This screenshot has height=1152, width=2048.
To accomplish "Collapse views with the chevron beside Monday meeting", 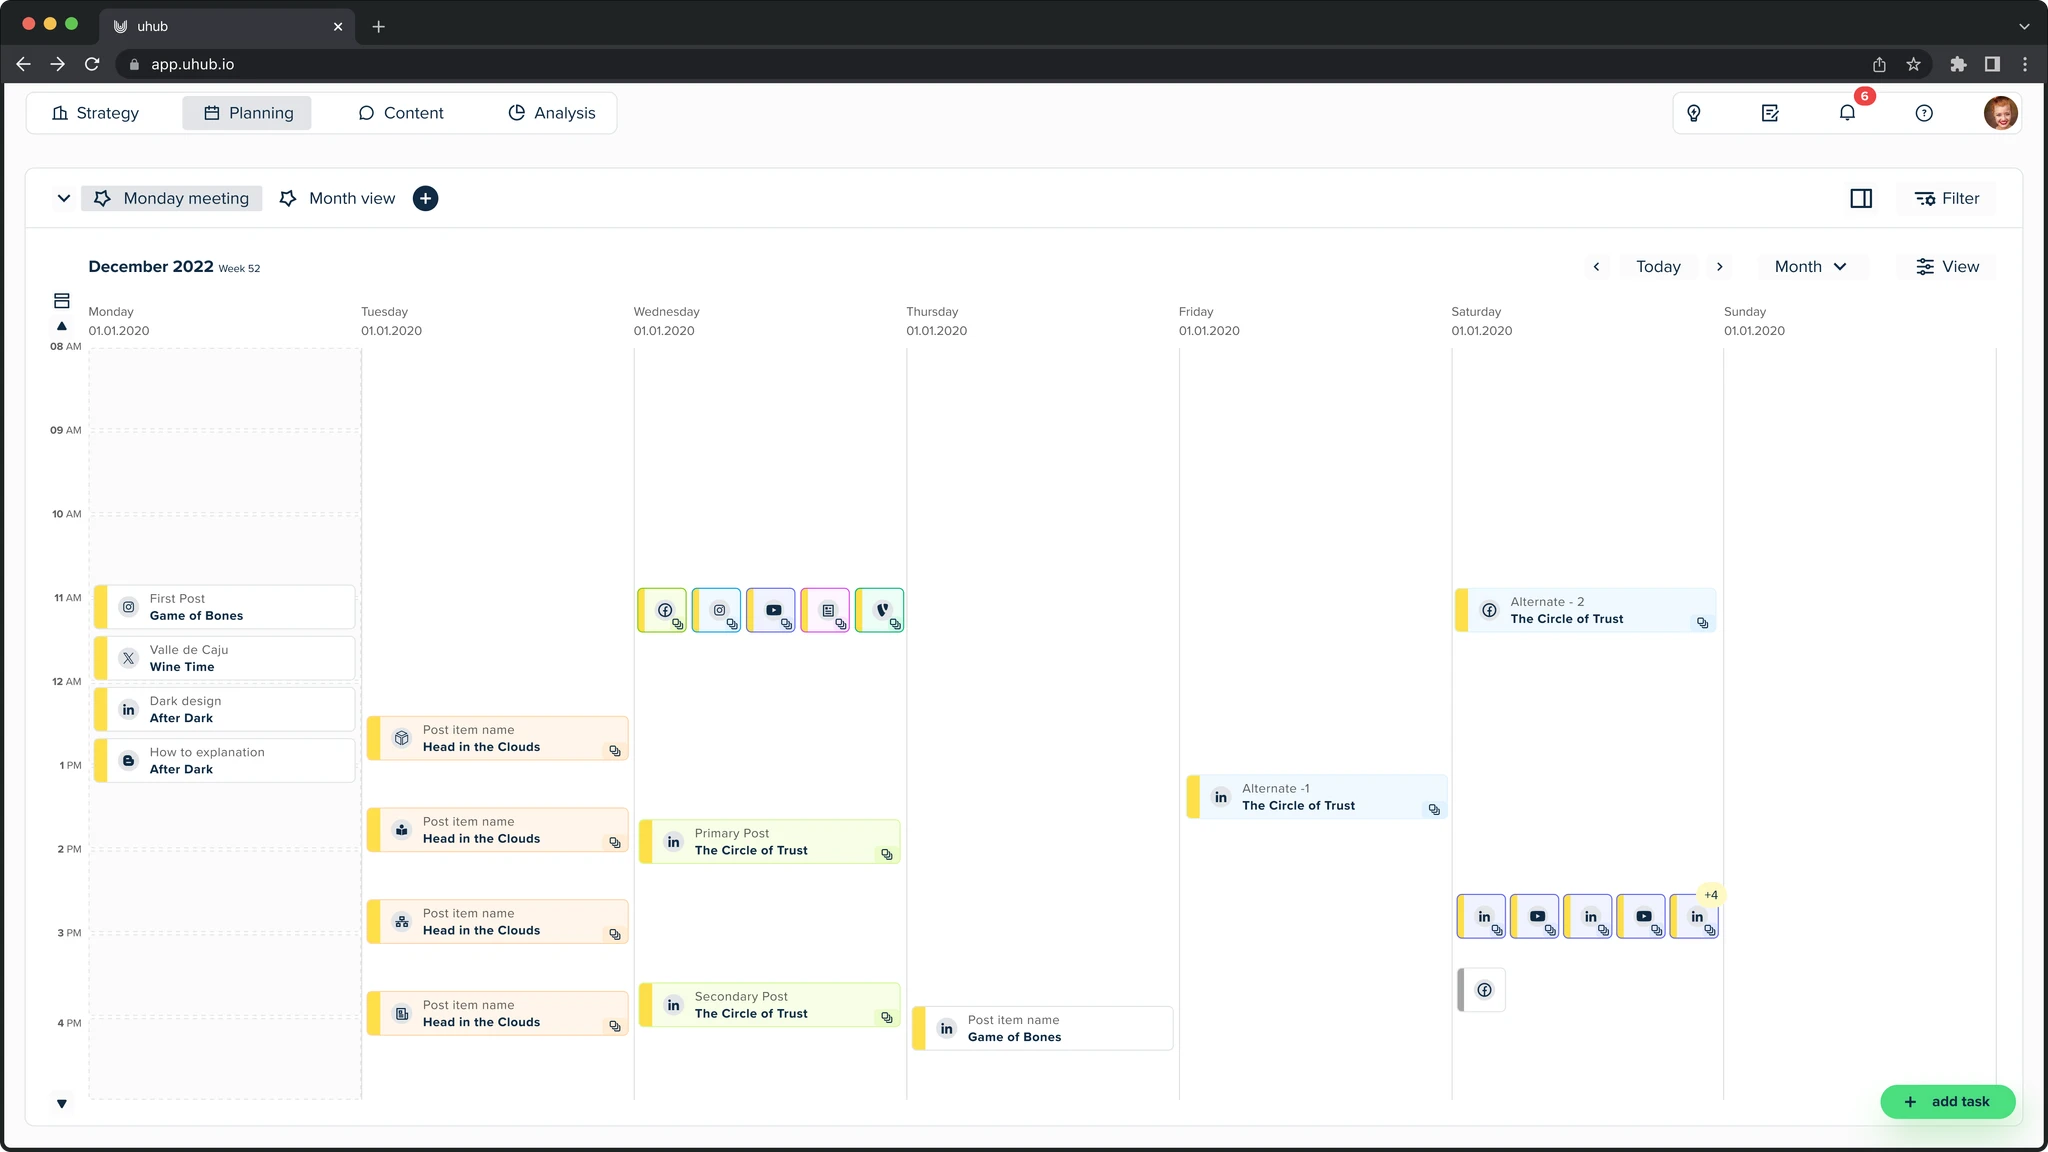I will pos(64,198).
